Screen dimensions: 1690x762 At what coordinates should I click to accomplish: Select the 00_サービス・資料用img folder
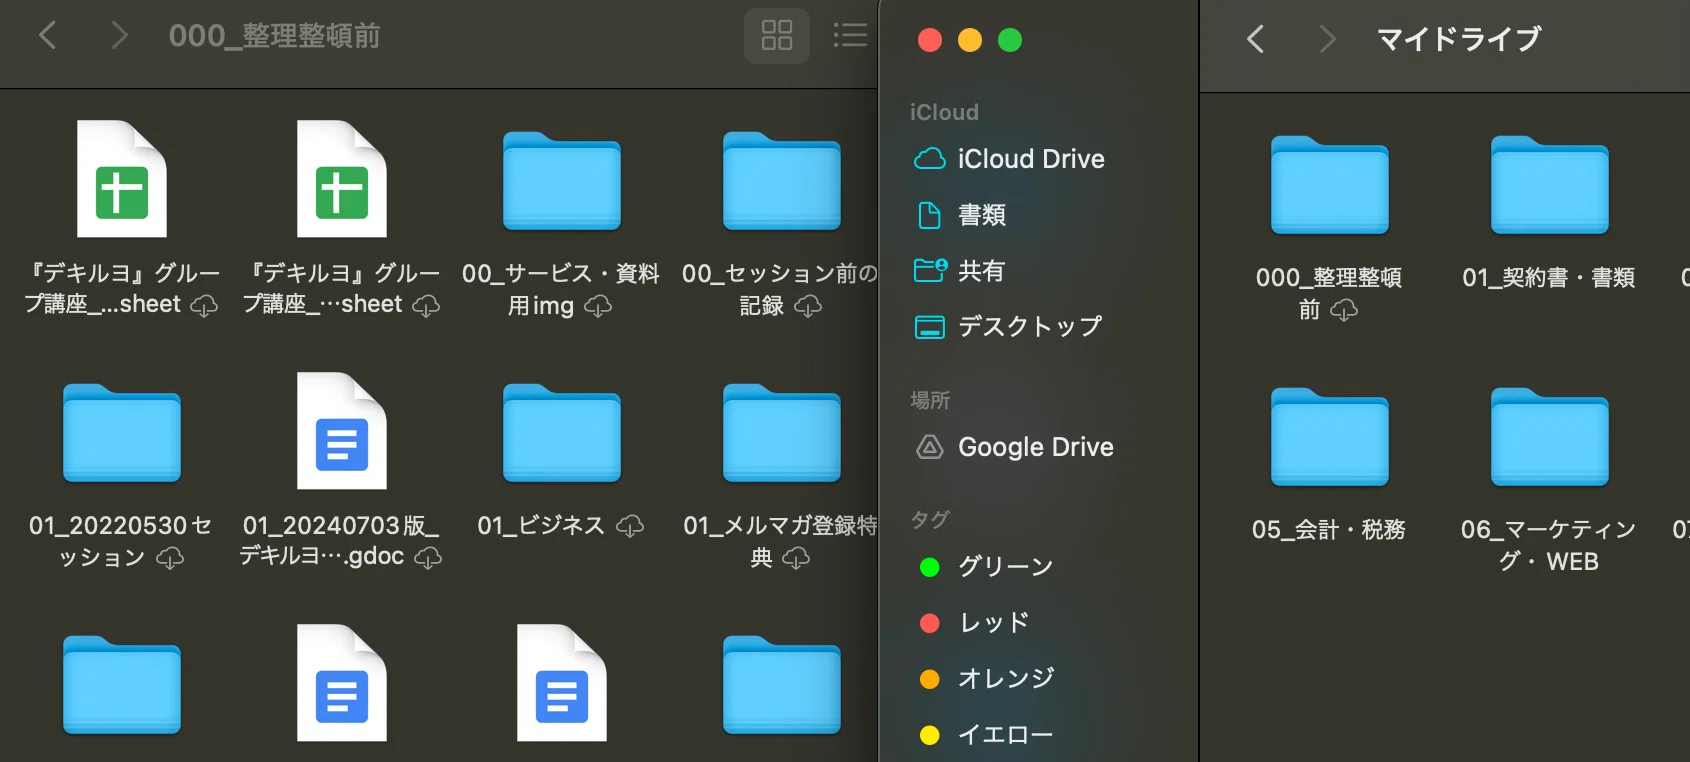tap(562, 181)
